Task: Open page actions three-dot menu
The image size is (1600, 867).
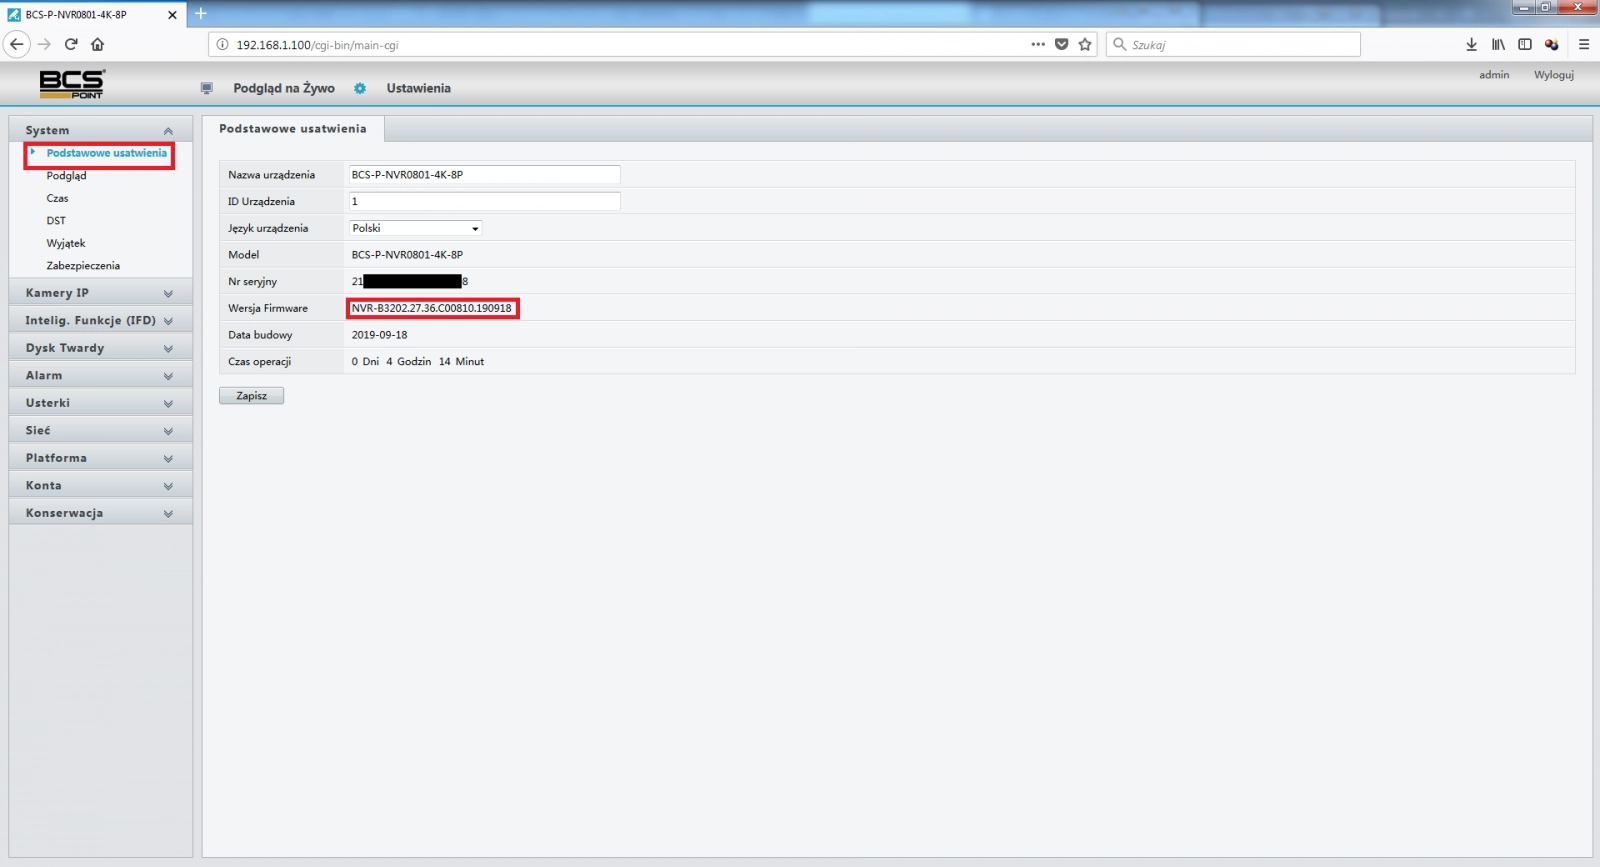Action: pos(1038,44)
